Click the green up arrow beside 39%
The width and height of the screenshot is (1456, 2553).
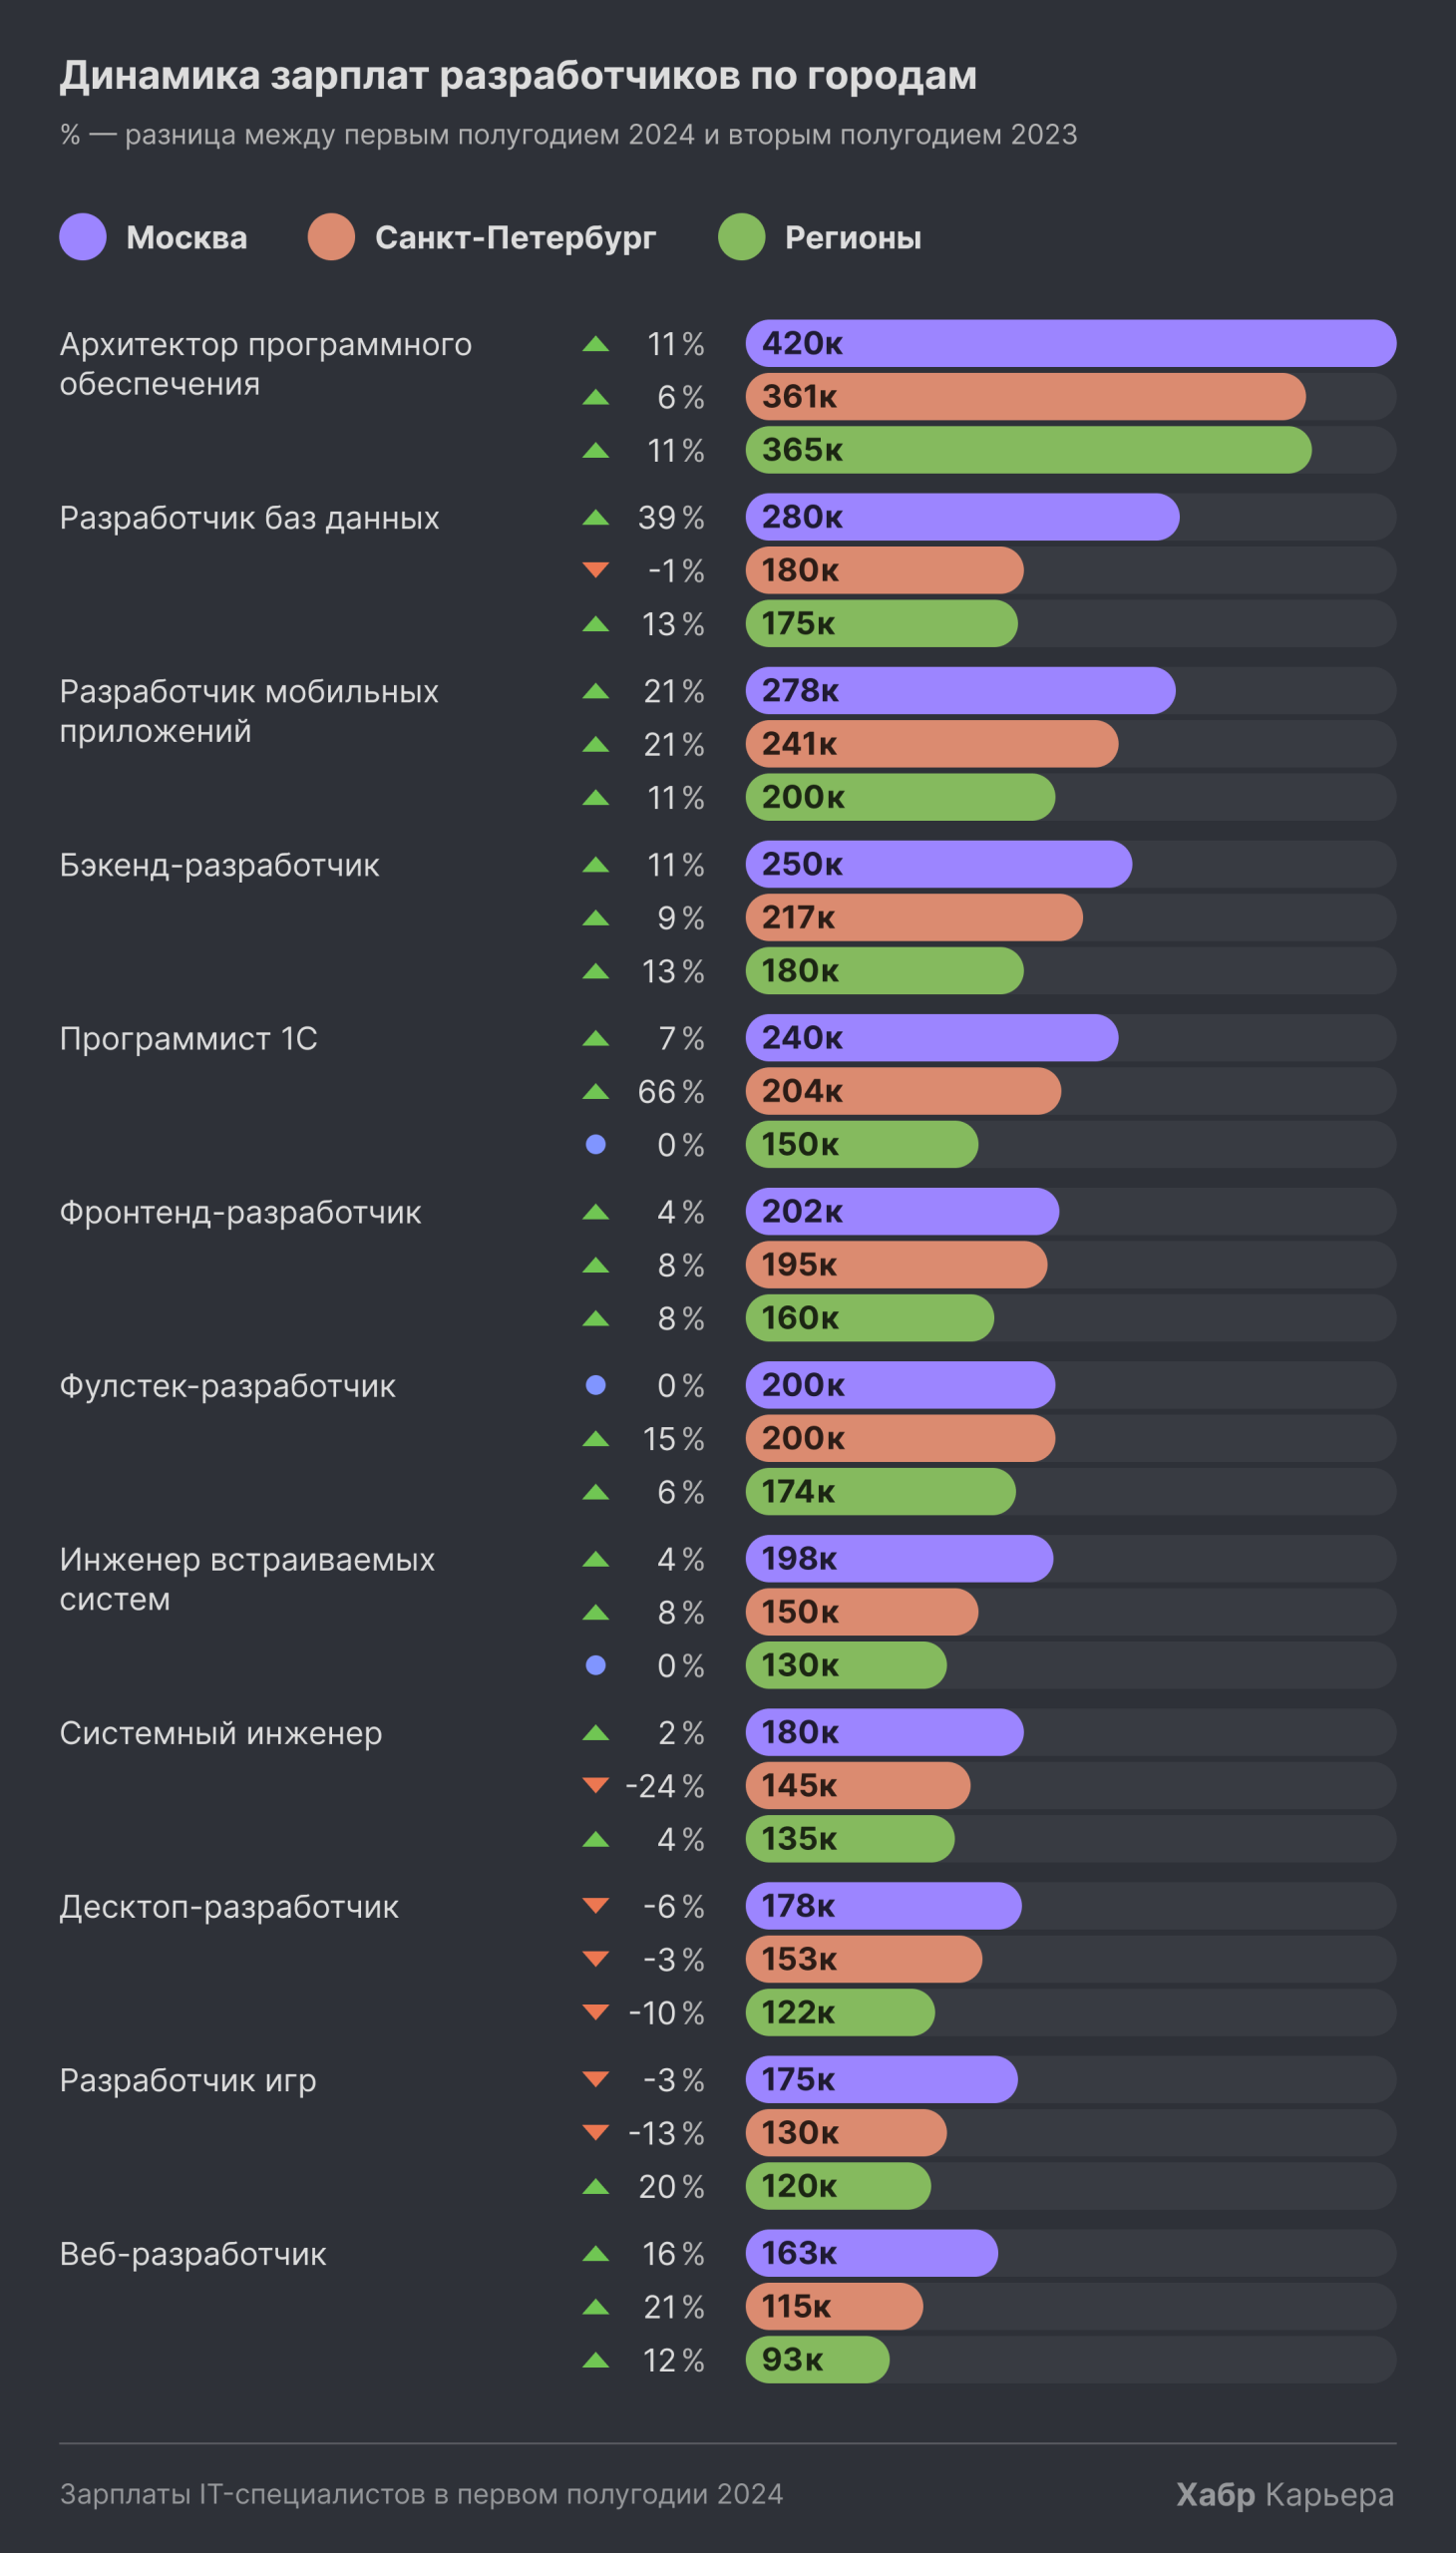(596, 517)
